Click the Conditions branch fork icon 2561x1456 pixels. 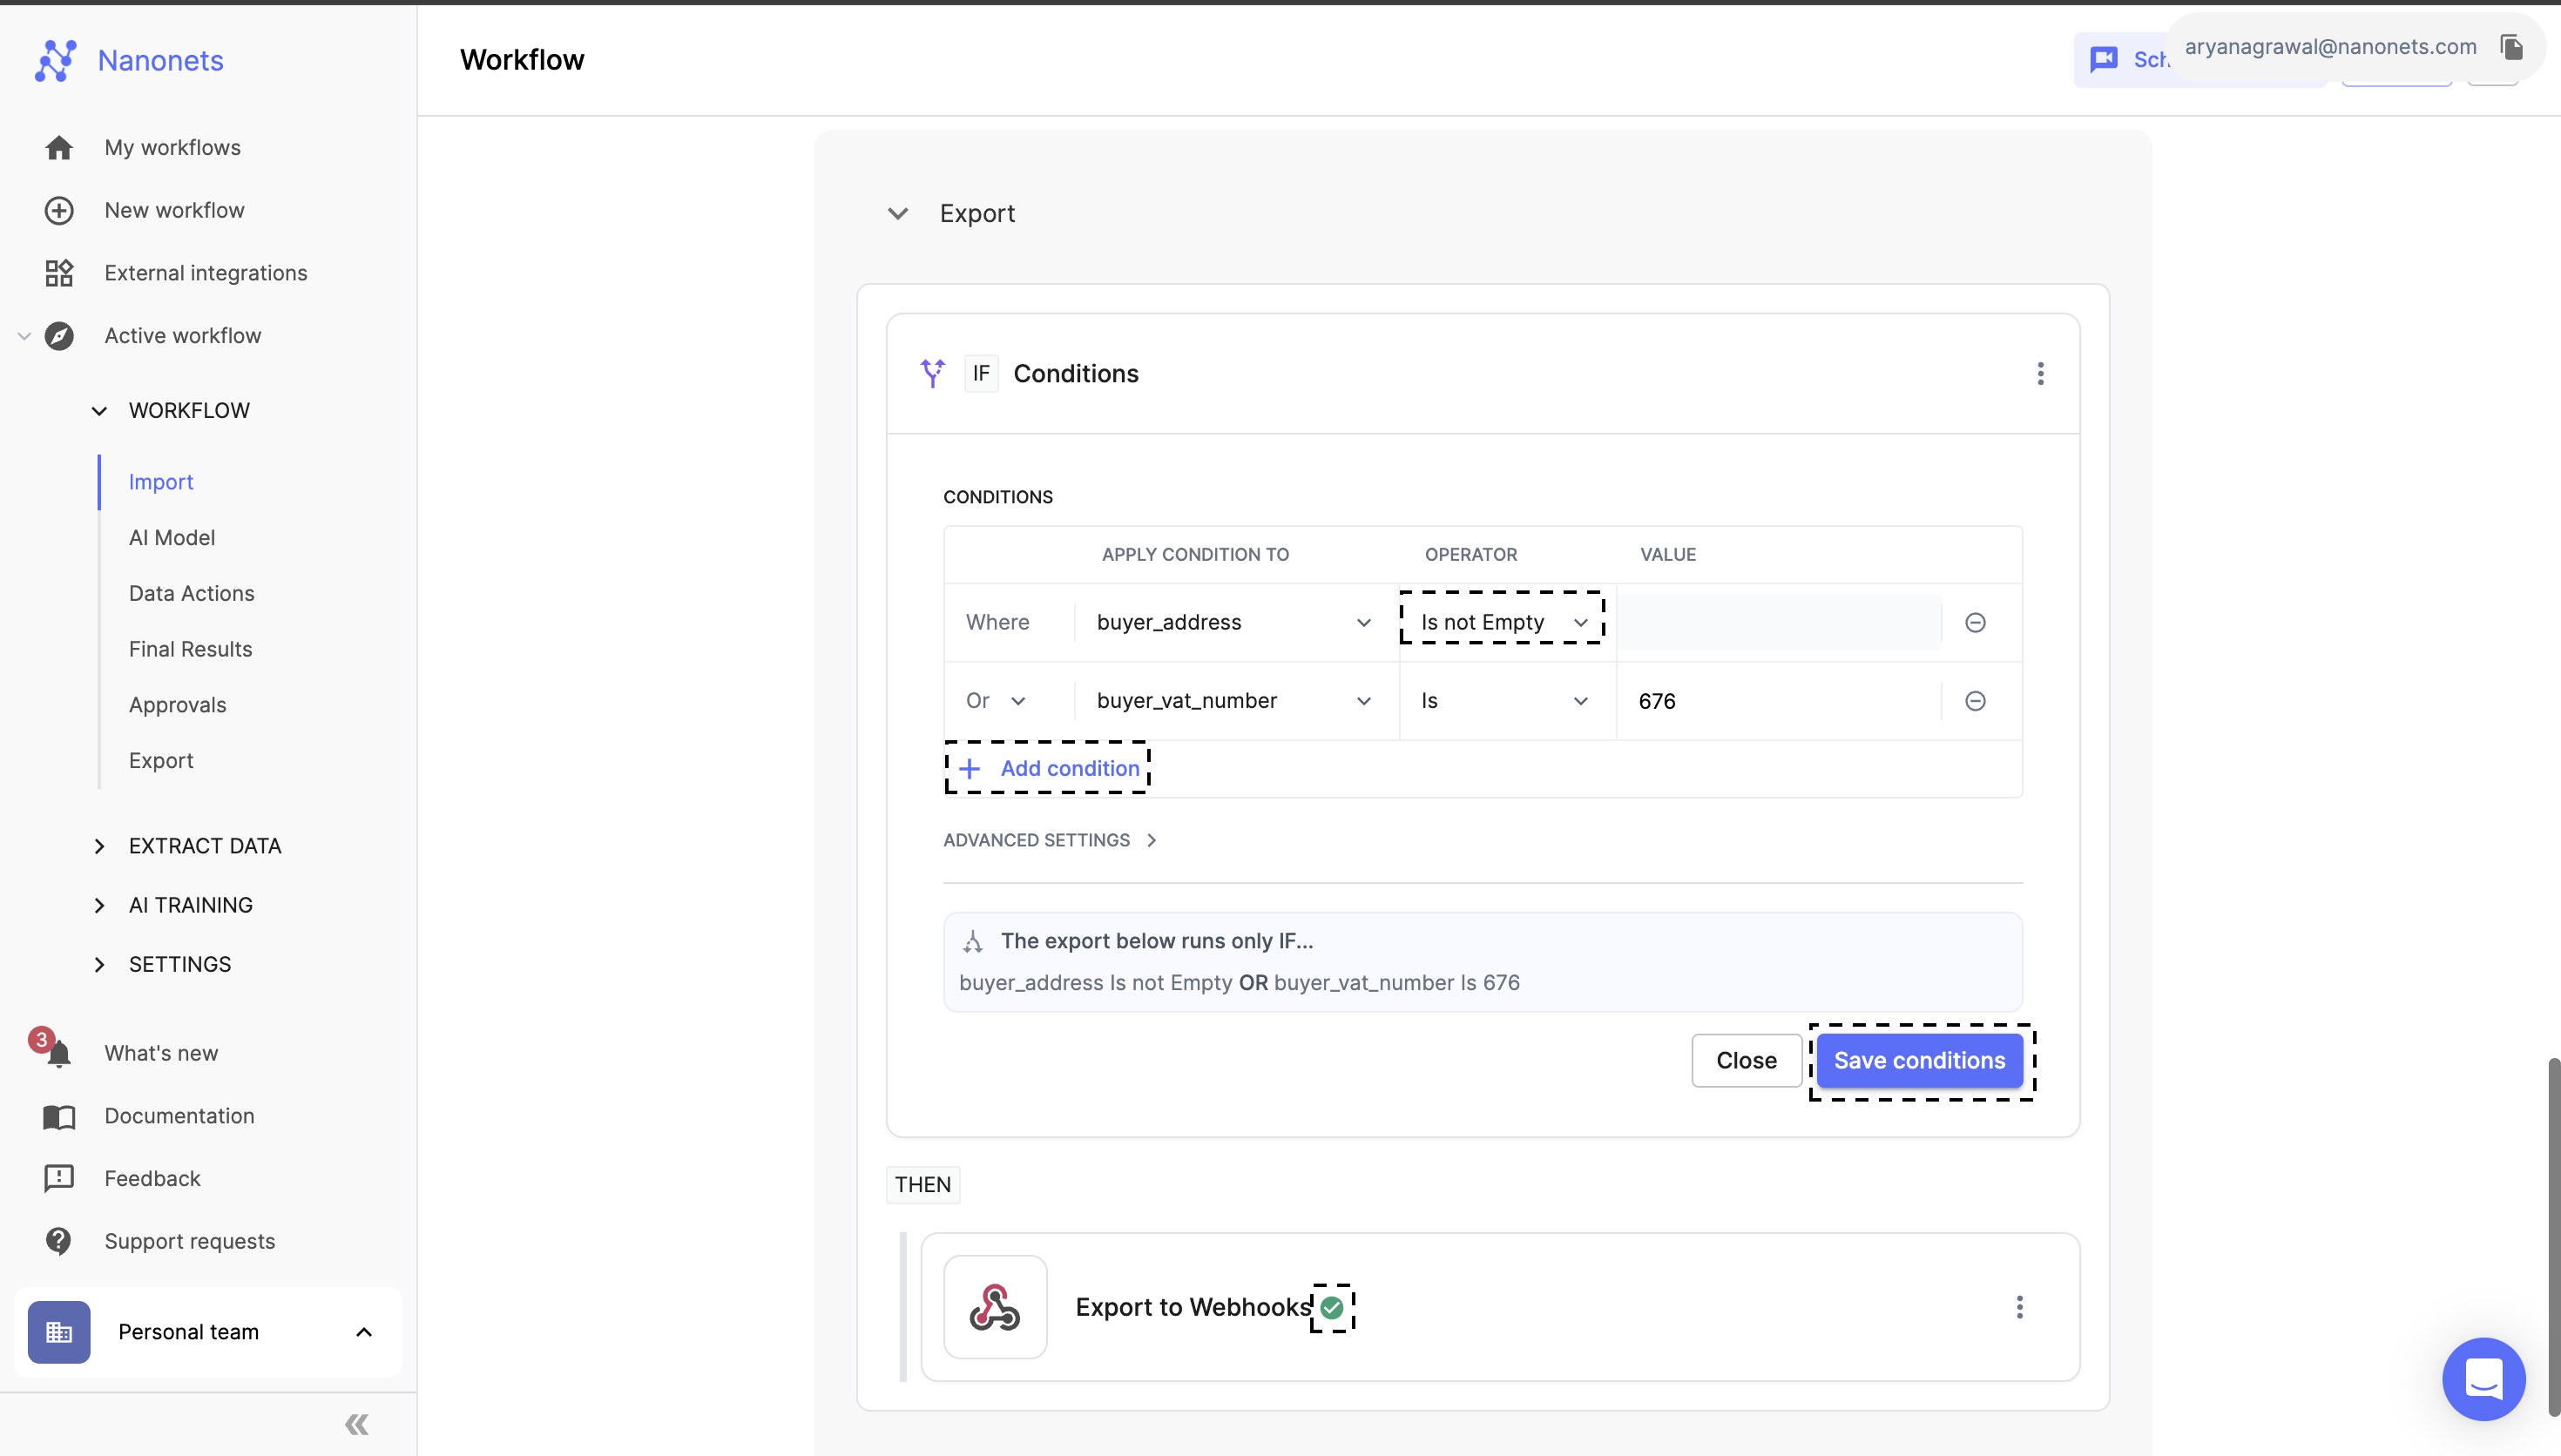933,373
